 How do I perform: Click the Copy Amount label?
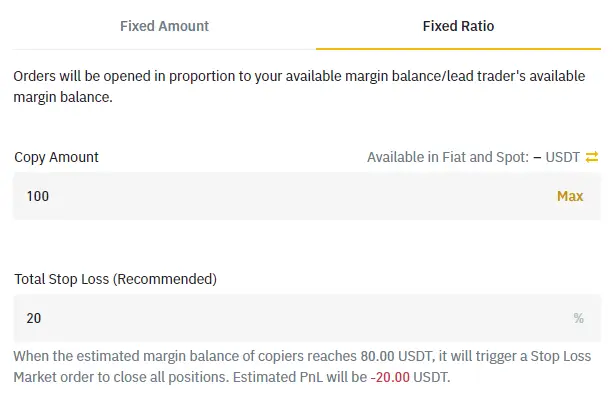[56, 157]
